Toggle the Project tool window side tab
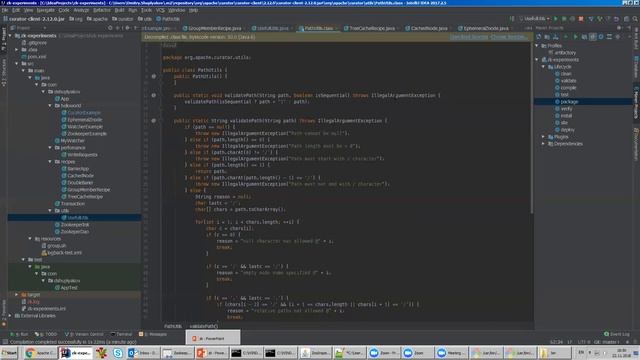This screenshot has height=360, width=640. point(4,39)
